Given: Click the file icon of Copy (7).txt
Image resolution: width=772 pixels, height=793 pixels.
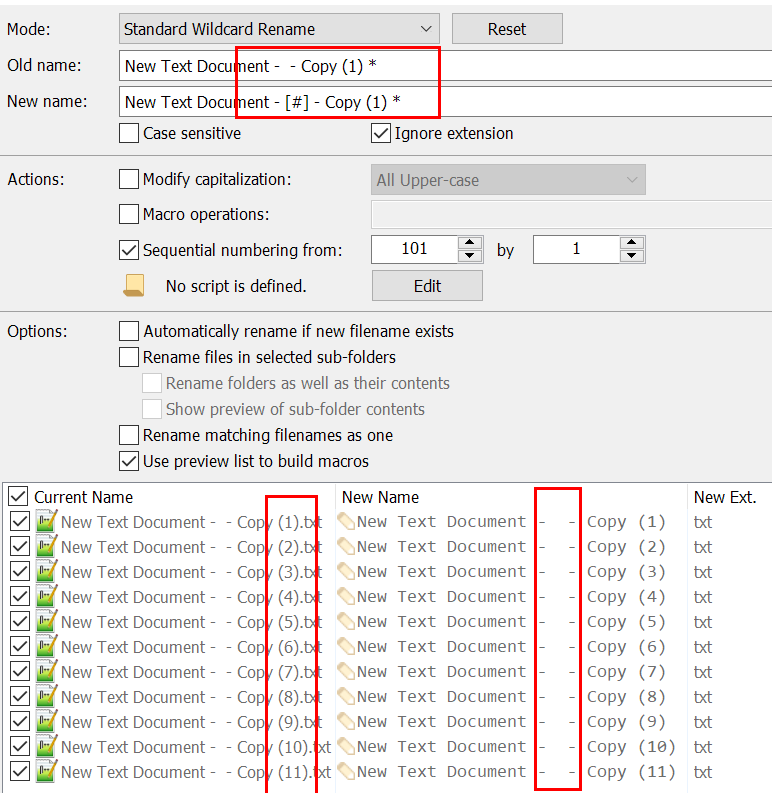Looking at the screenshot, I should tap(46, 671).
